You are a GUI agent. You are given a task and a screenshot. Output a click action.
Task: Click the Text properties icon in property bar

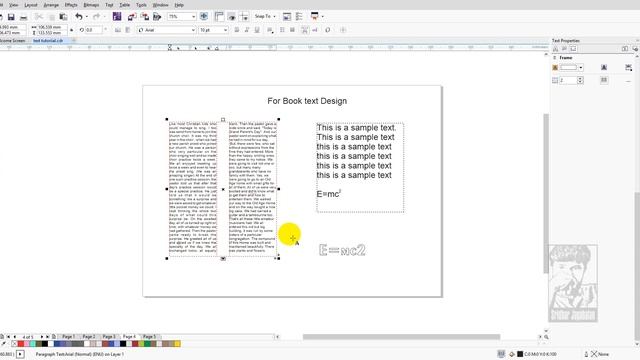pyautogui.click(x=304, y=30)
